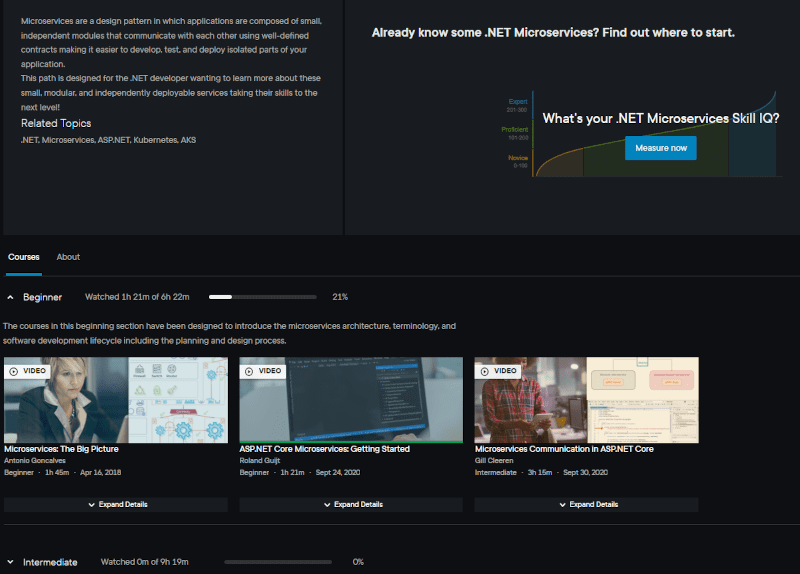This screenshot has height=574, width=800.
Task: Click the Proficient level label on skill chart
Action: click(514, 130)
